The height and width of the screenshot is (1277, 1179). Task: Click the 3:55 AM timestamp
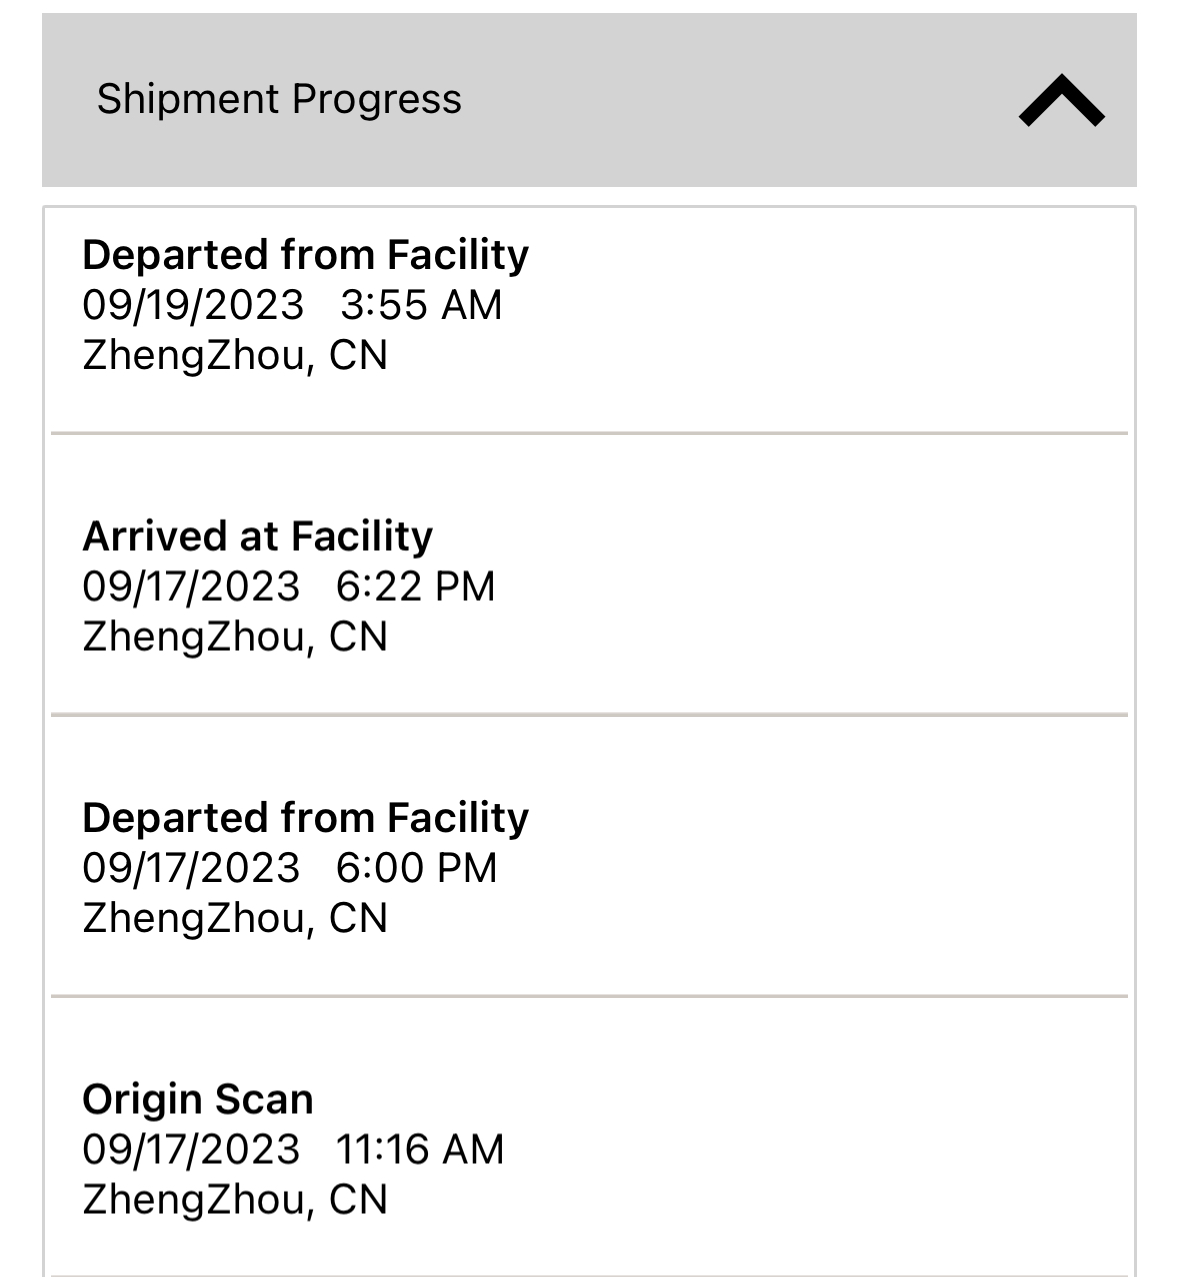point(421,305)
